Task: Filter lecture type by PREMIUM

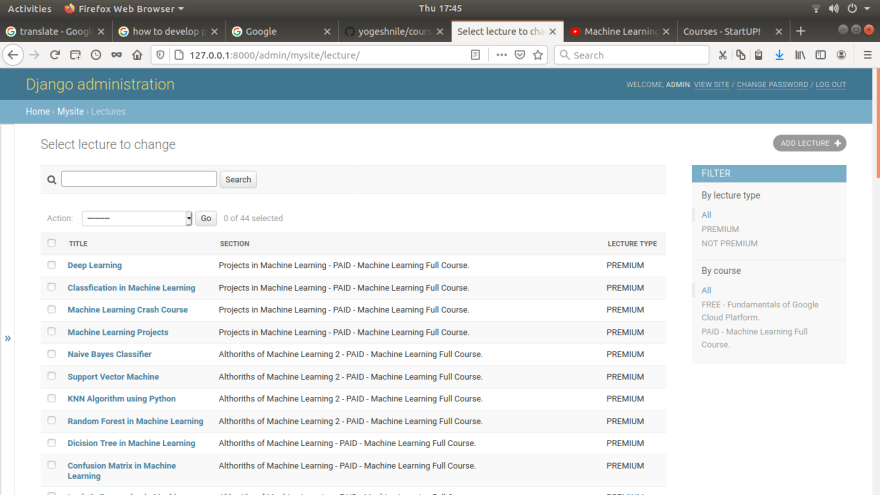Action: point(720,229)
